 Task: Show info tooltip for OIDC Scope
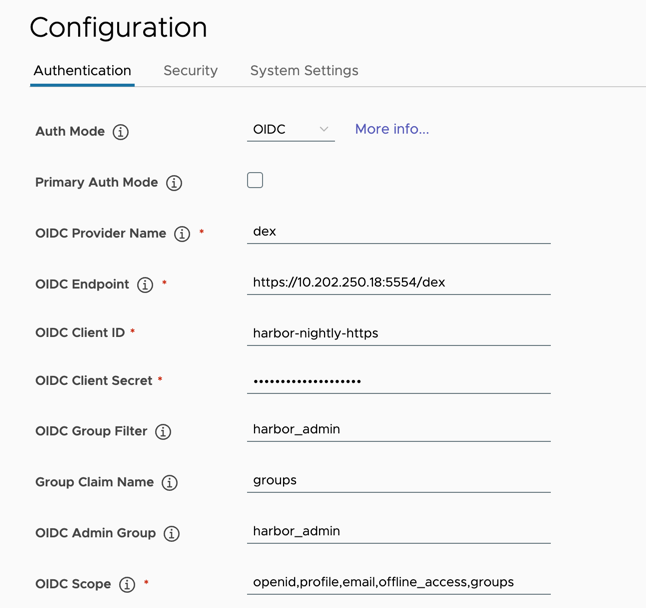coord(127,585)
